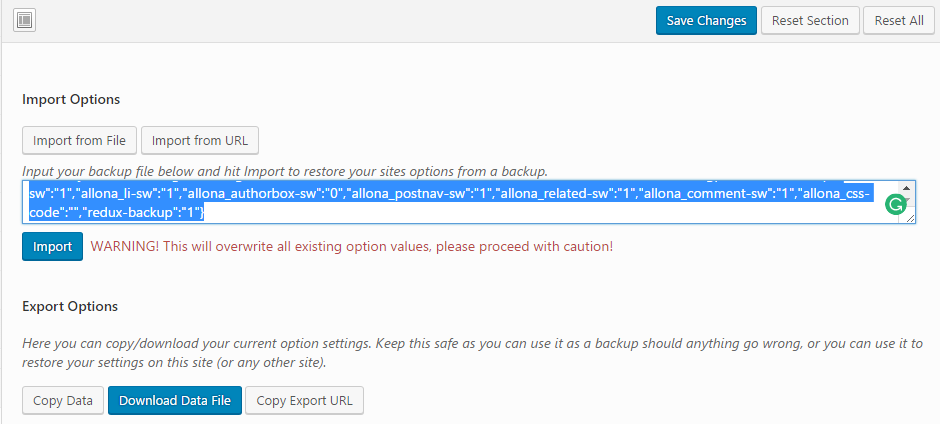Click the Import Options heading
Image resolution: width=940 pixels, height=424 pixels.
pyautogui.click(x=71, y=100)
